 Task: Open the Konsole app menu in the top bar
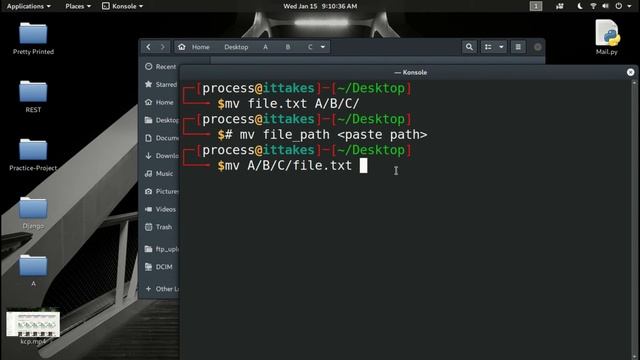coord(122,6)
